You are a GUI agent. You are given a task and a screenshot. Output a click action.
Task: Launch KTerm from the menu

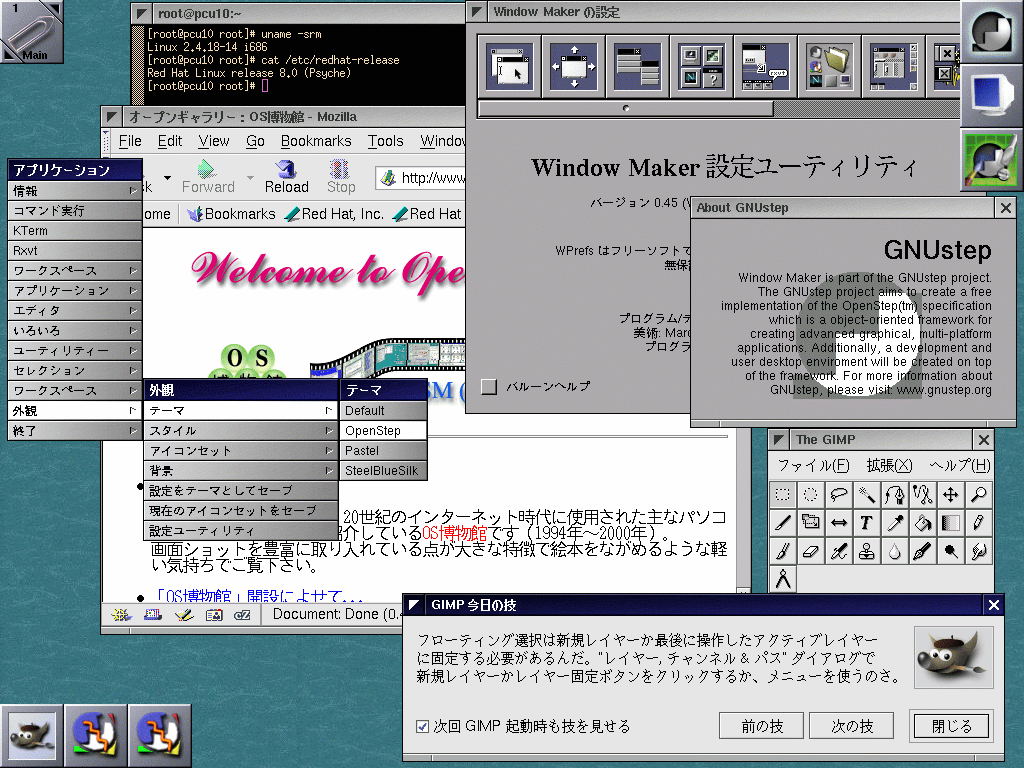coord(74,231)
